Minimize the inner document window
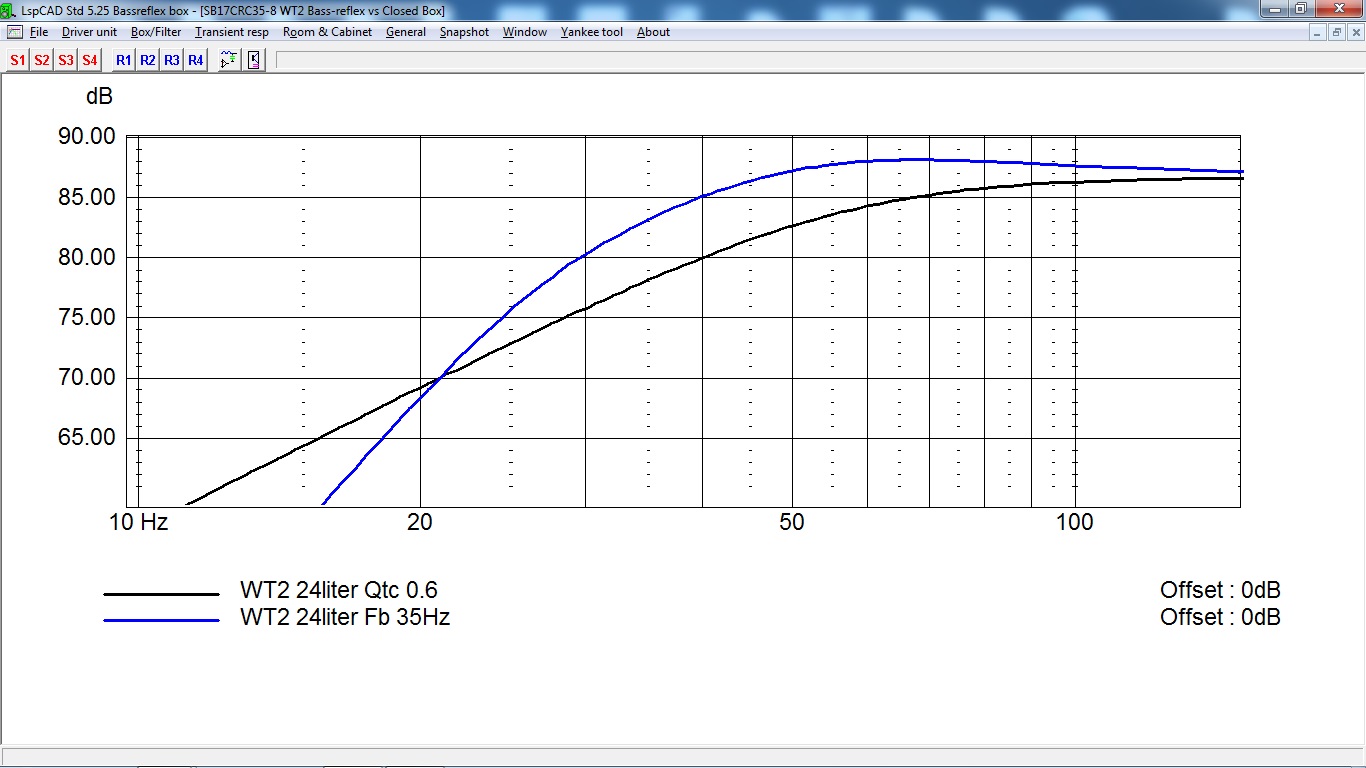 click(x=1319, y=32)
